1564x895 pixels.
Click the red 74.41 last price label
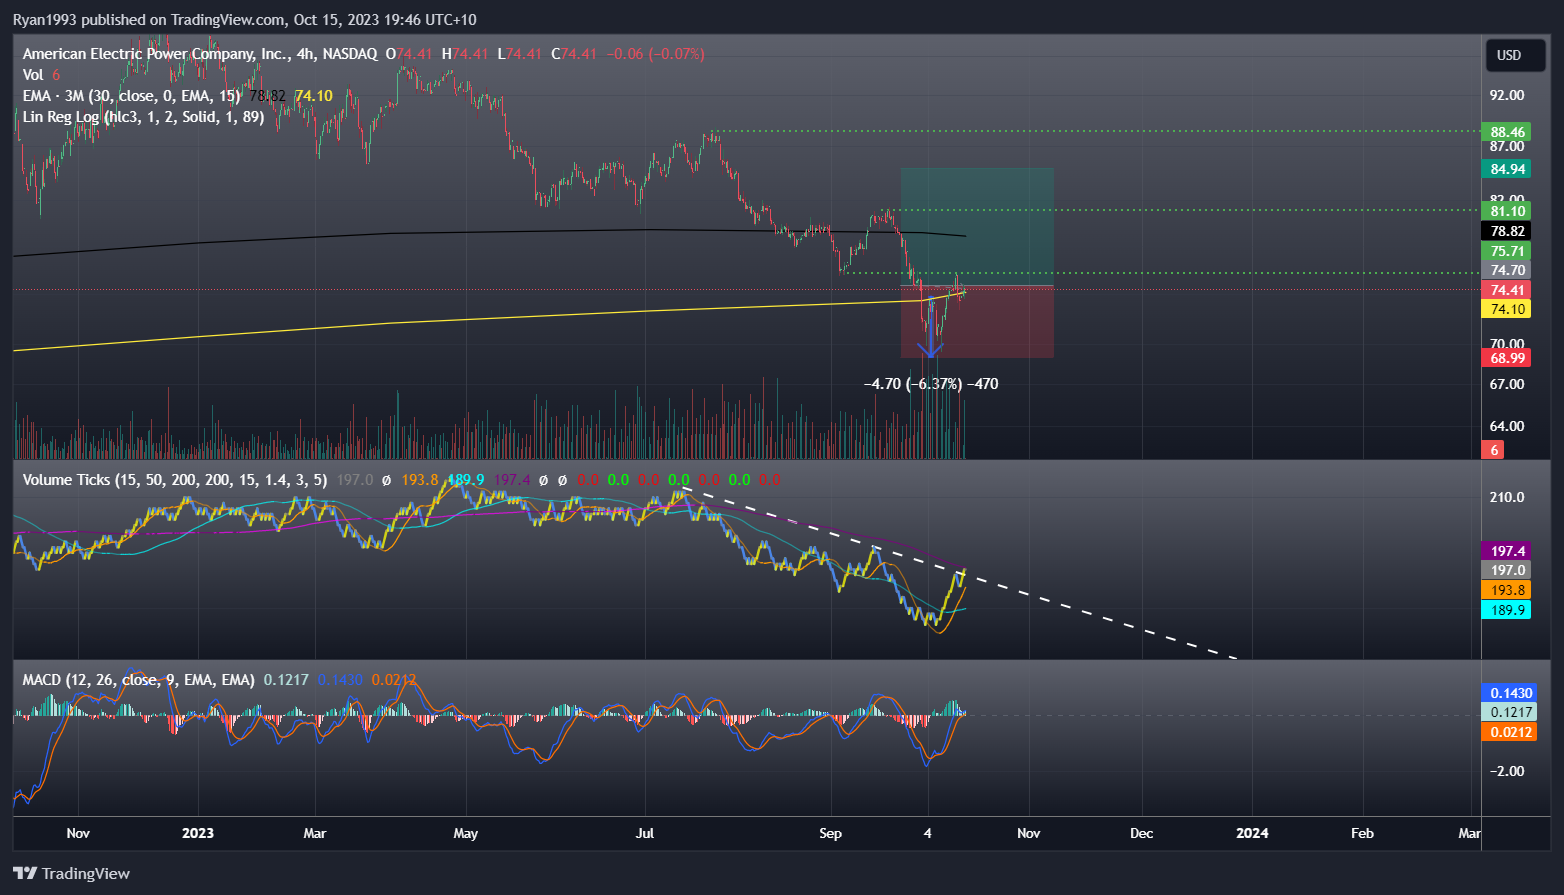point(1507,290)
